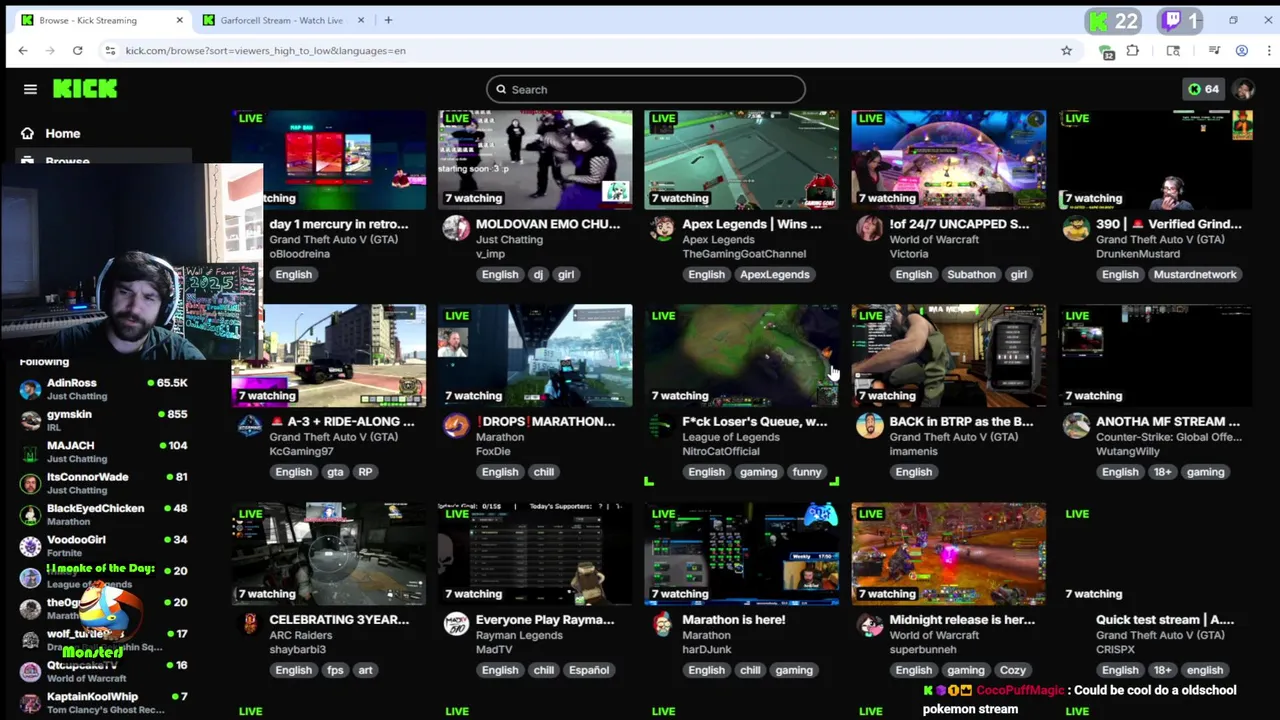
Task: Switch to Garforcell Stream browser tab
Action: click(282, 20)
